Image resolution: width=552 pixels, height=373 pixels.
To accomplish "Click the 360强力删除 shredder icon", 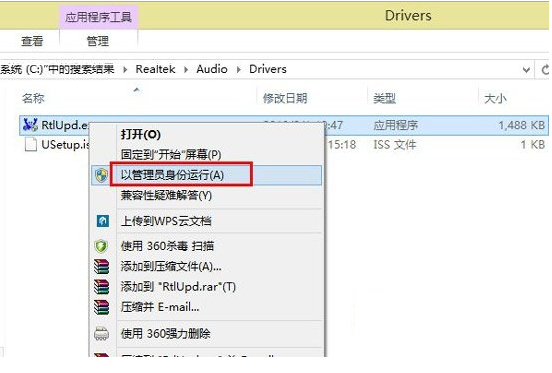I will [x=101, y=333].
